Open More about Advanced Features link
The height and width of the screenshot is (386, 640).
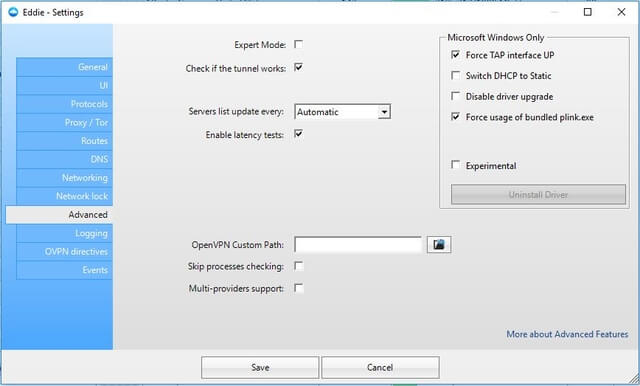567,334
